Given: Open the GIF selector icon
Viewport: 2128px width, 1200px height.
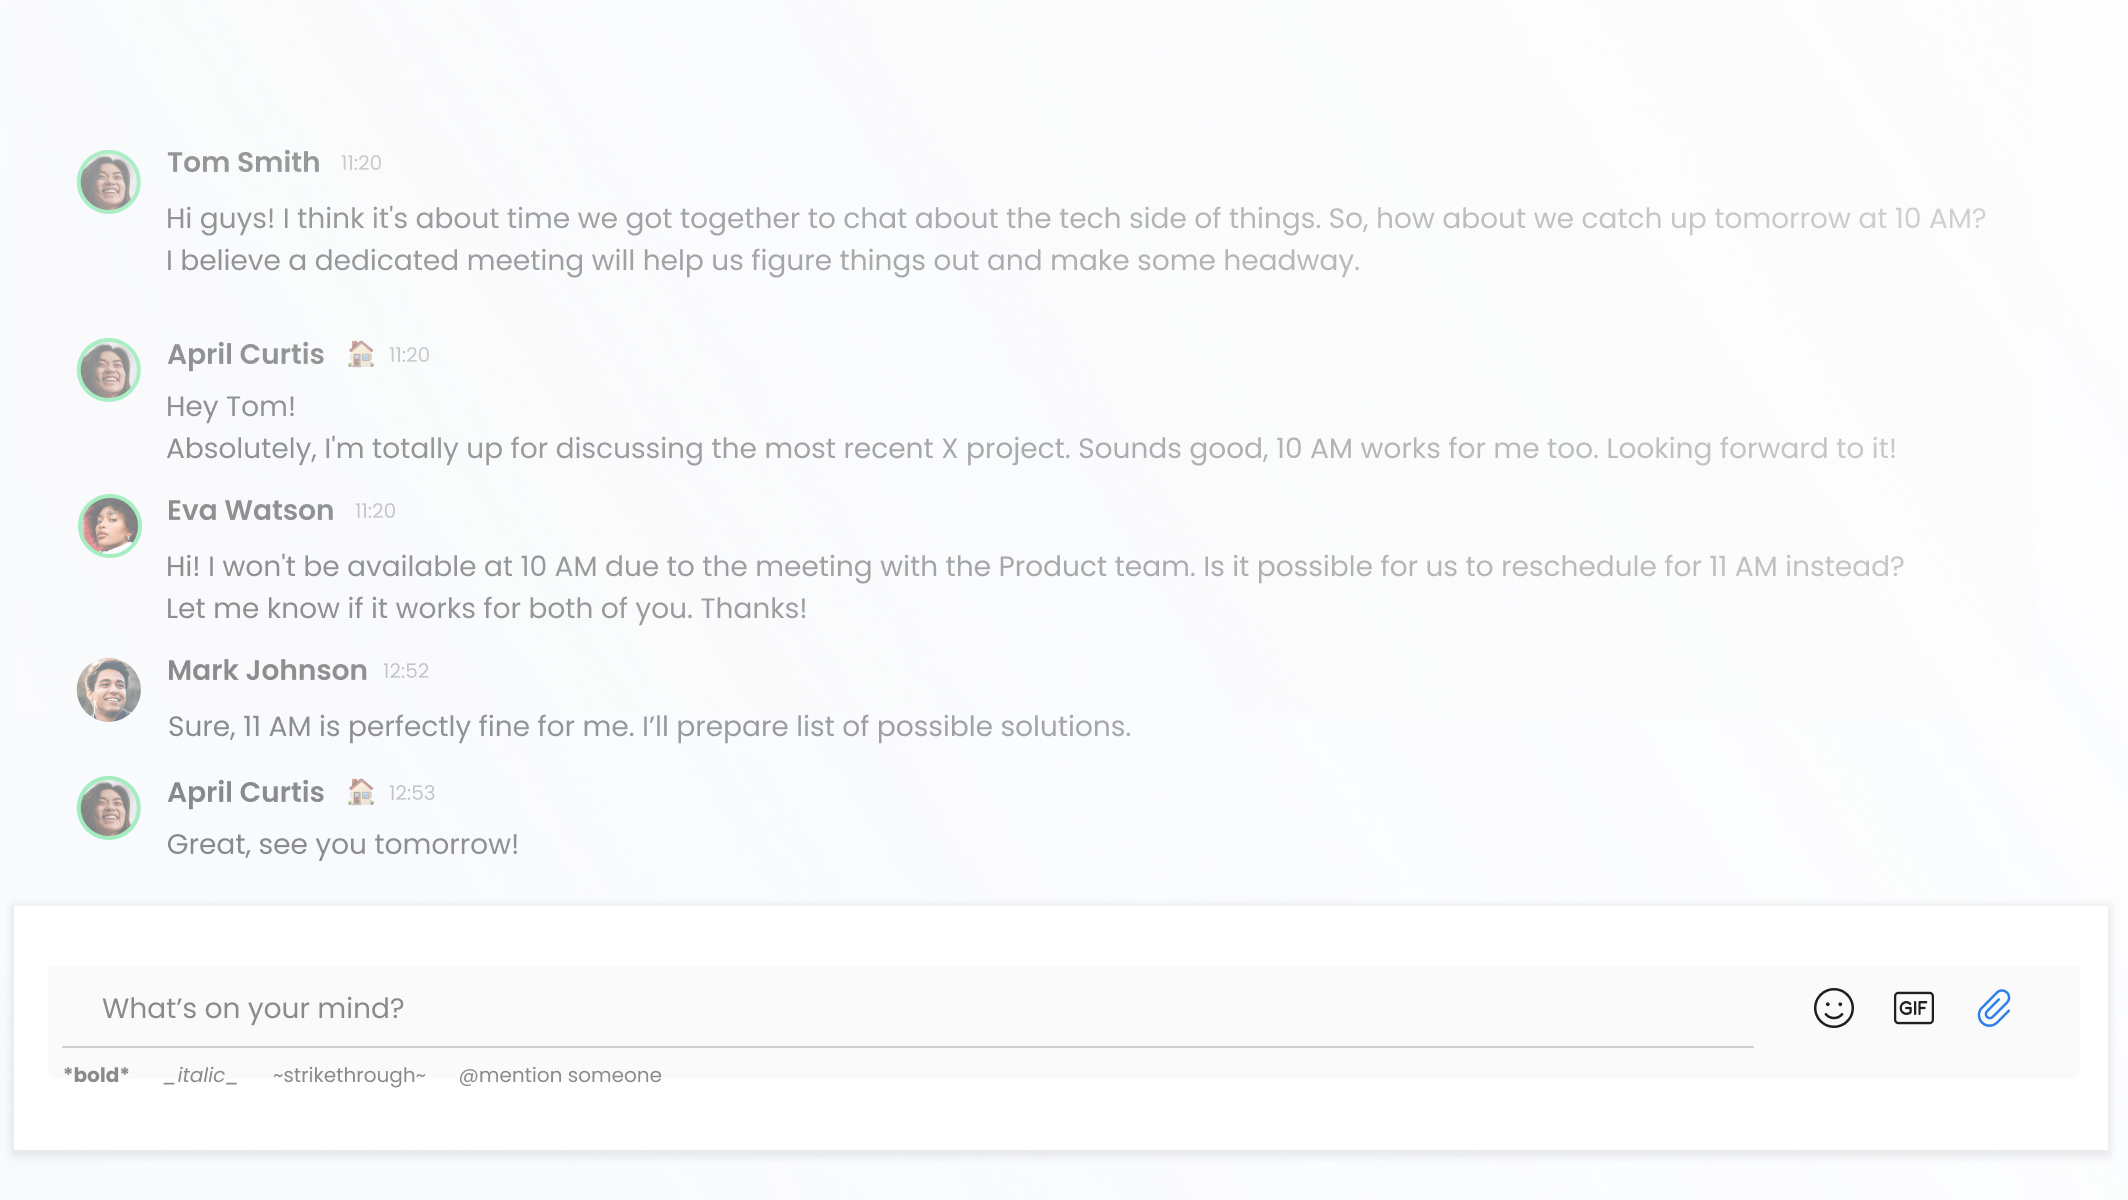Looking at the screenshot, I should [x=1913, y=1008].
